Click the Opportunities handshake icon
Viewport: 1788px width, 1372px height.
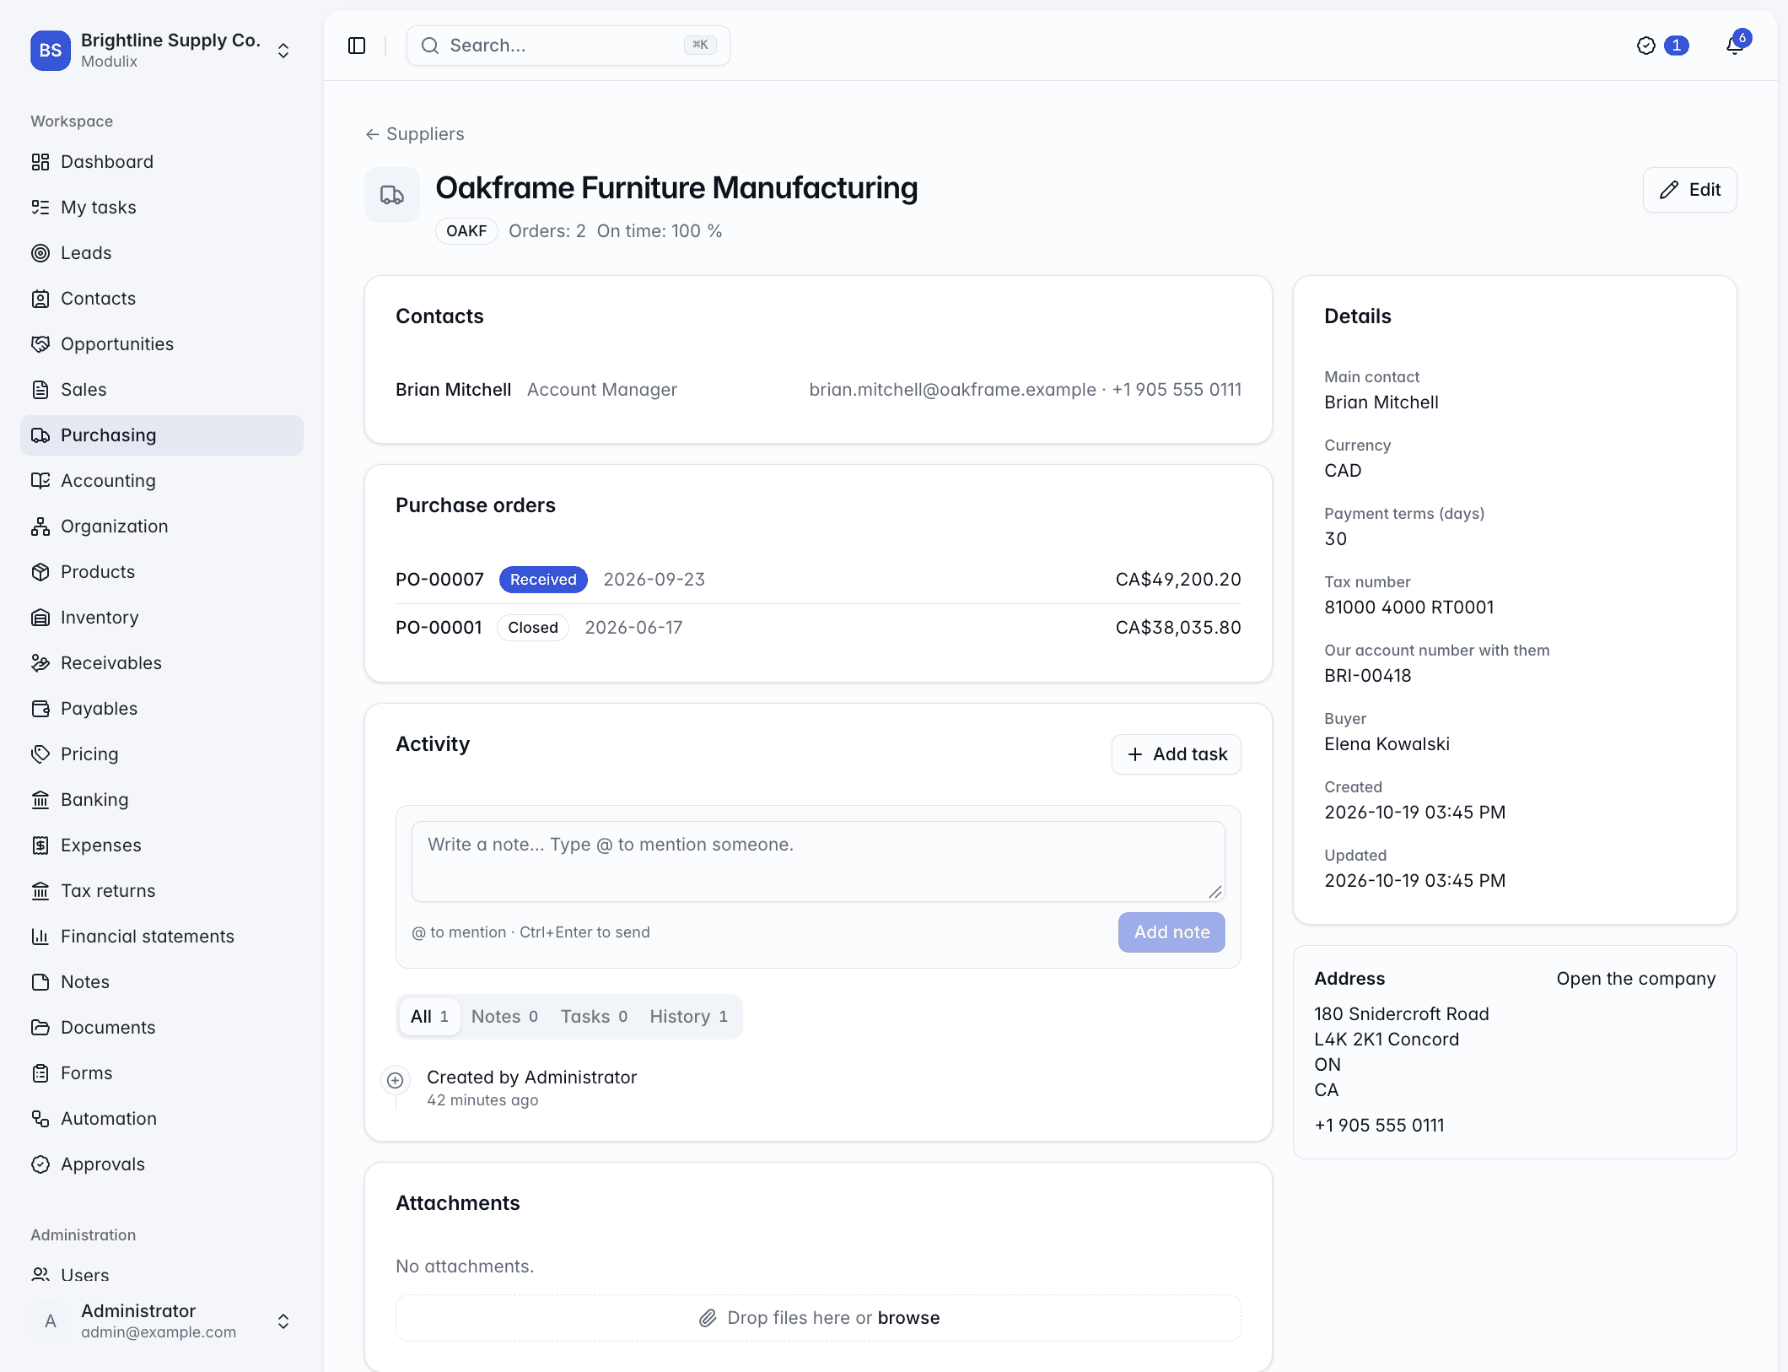[x=40, y=344]
